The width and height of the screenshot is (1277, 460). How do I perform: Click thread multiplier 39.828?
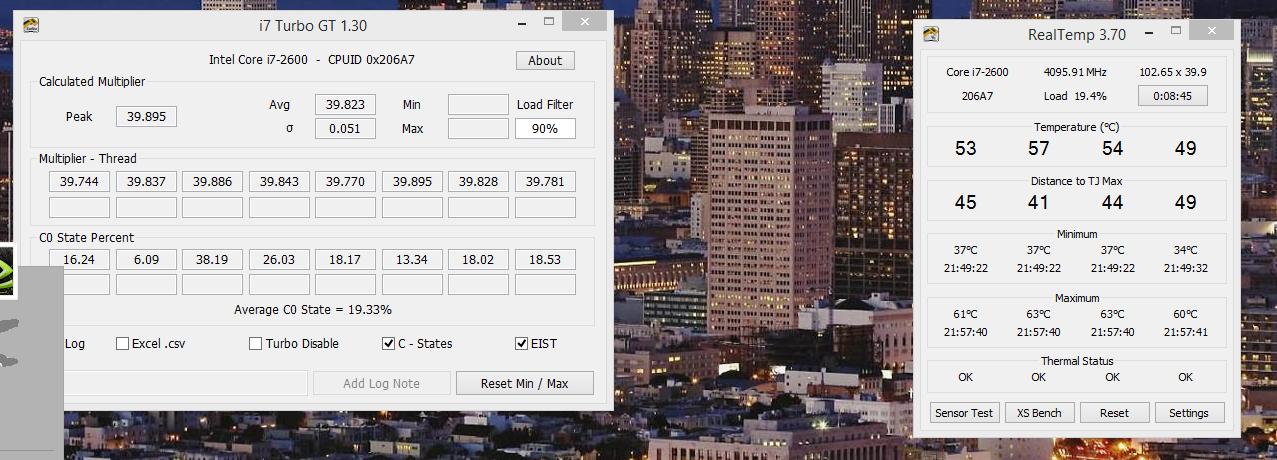click(478, 181)
